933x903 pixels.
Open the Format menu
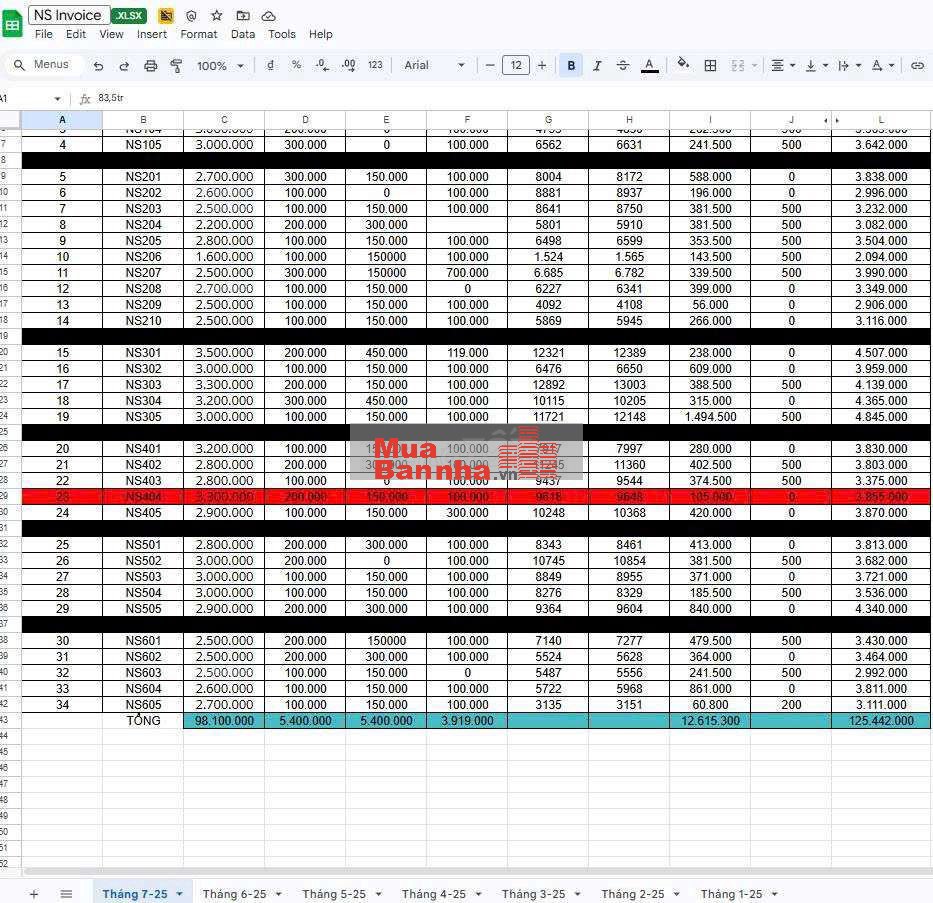(x=199, y=34)
